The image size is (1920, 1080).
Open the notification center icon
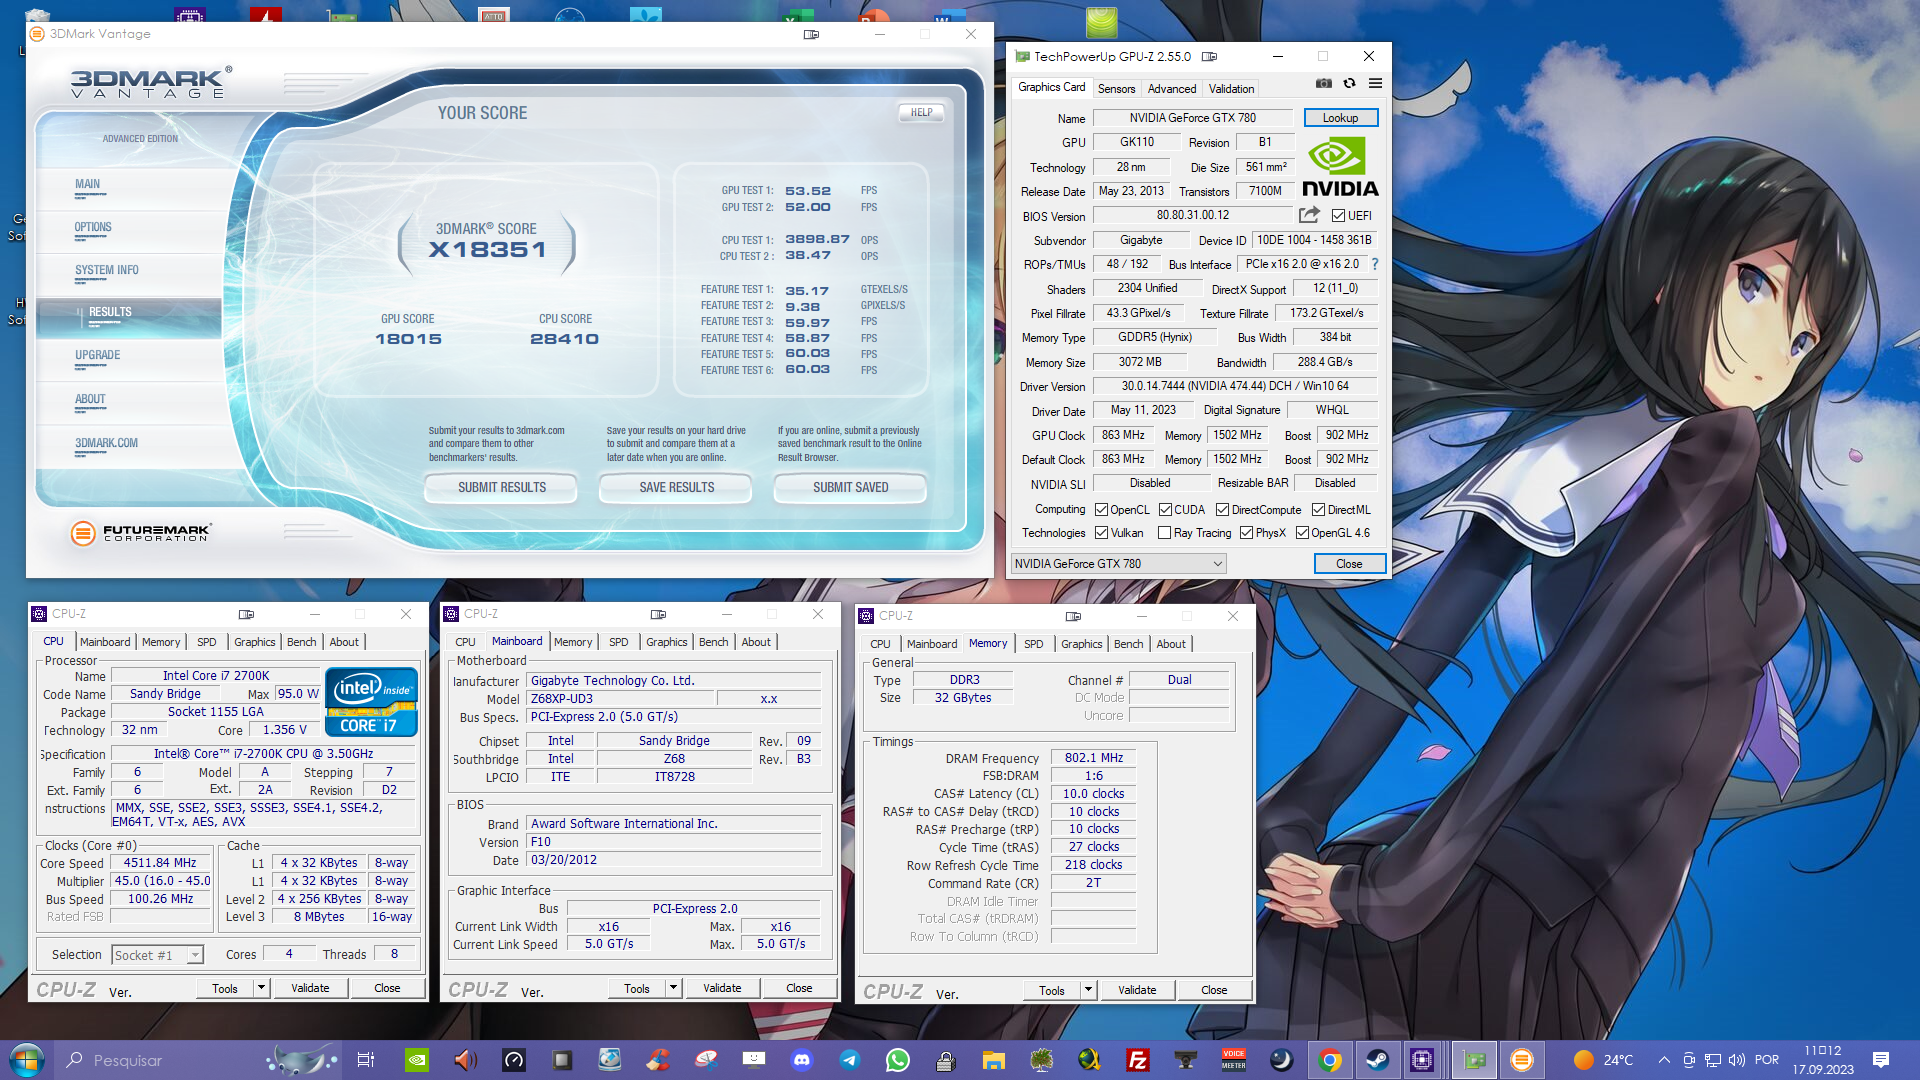point(1881,1060)
